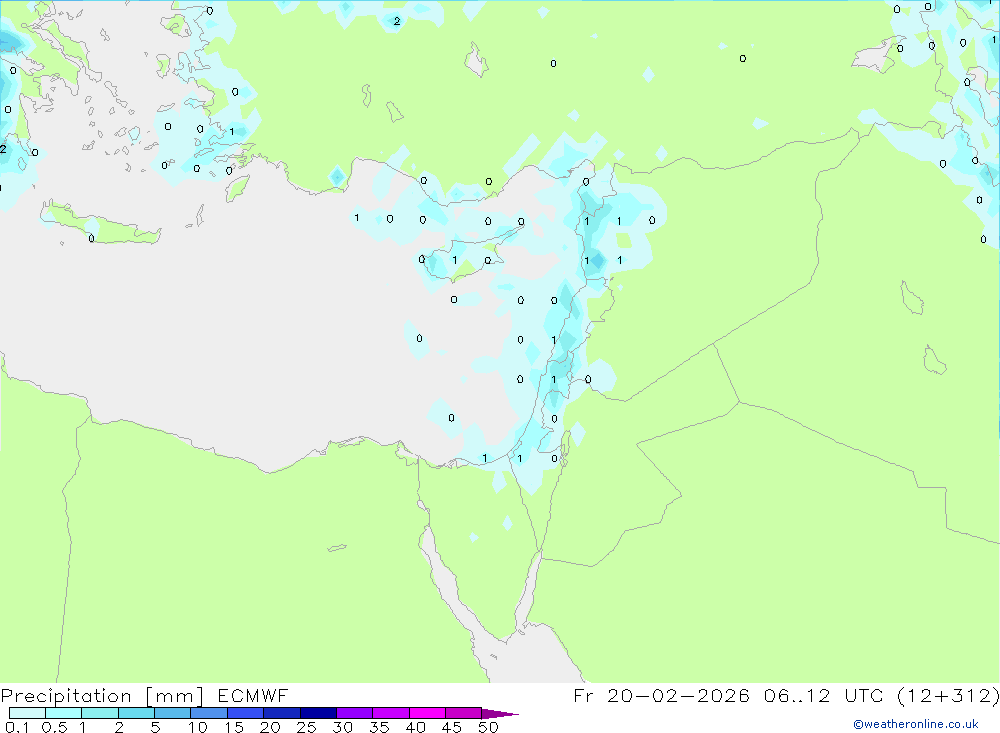Viewport: 1000px width, 733px height.
Task: Click the ECMWF model label
Action: point(253,695)
